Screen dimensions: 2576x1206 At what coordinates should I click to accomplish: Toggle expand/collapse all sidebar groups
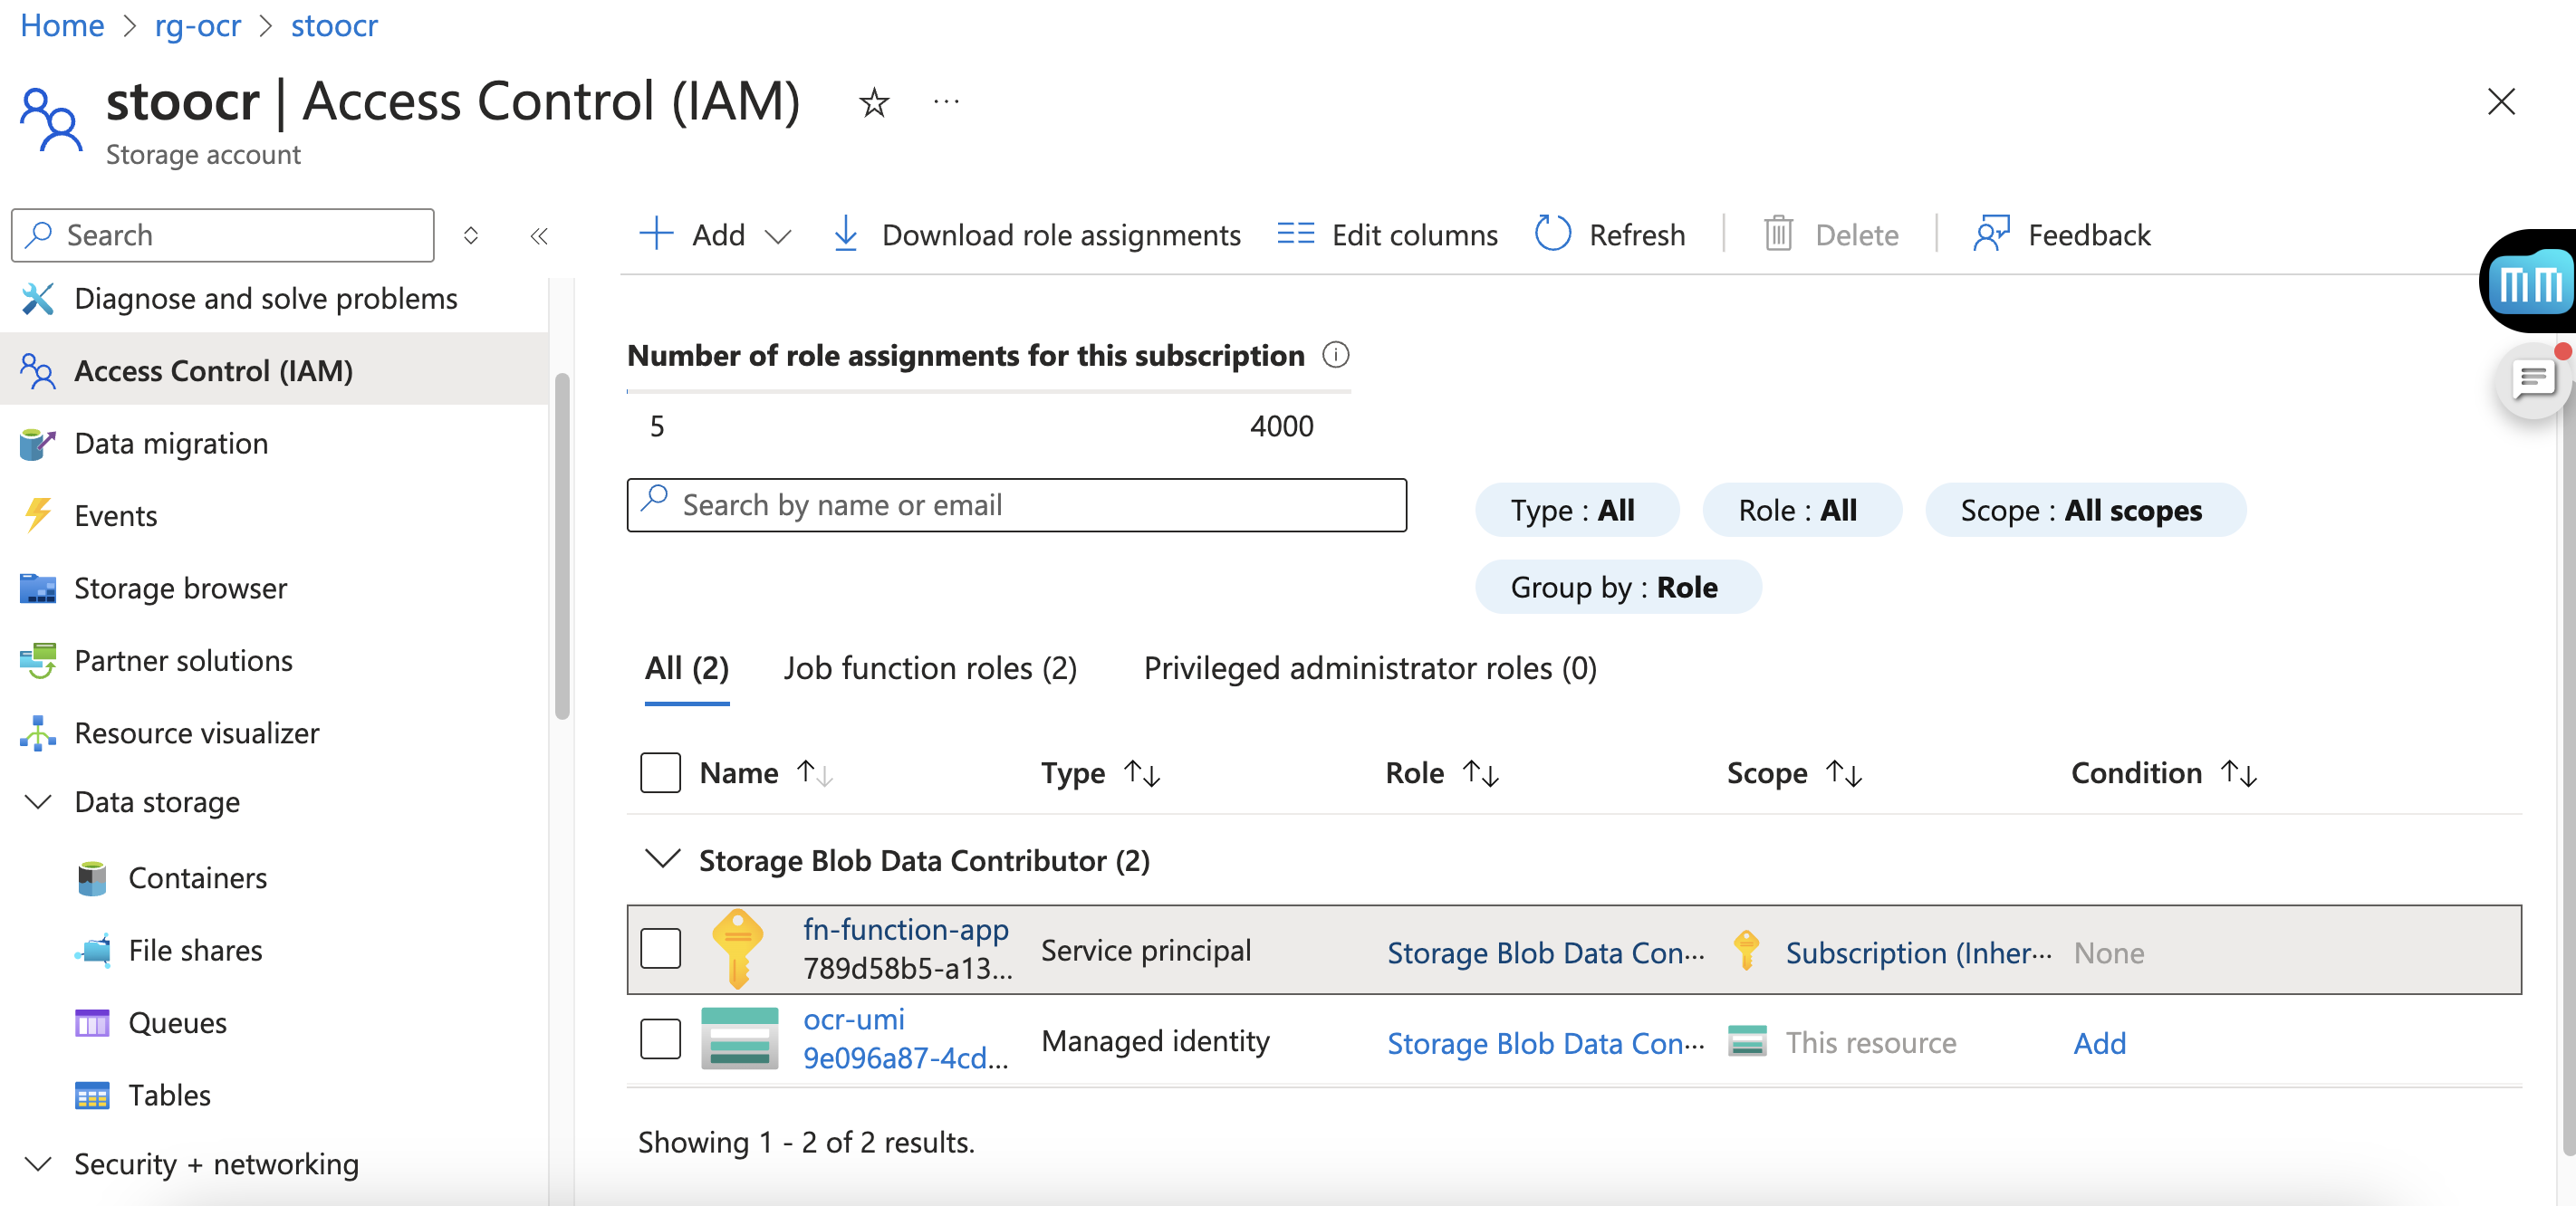471,236
